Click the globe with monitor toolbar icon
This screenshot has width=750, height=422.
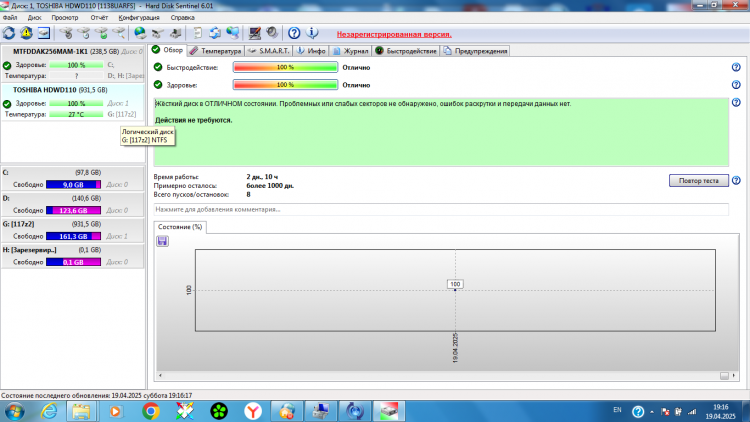pos(233,33)
